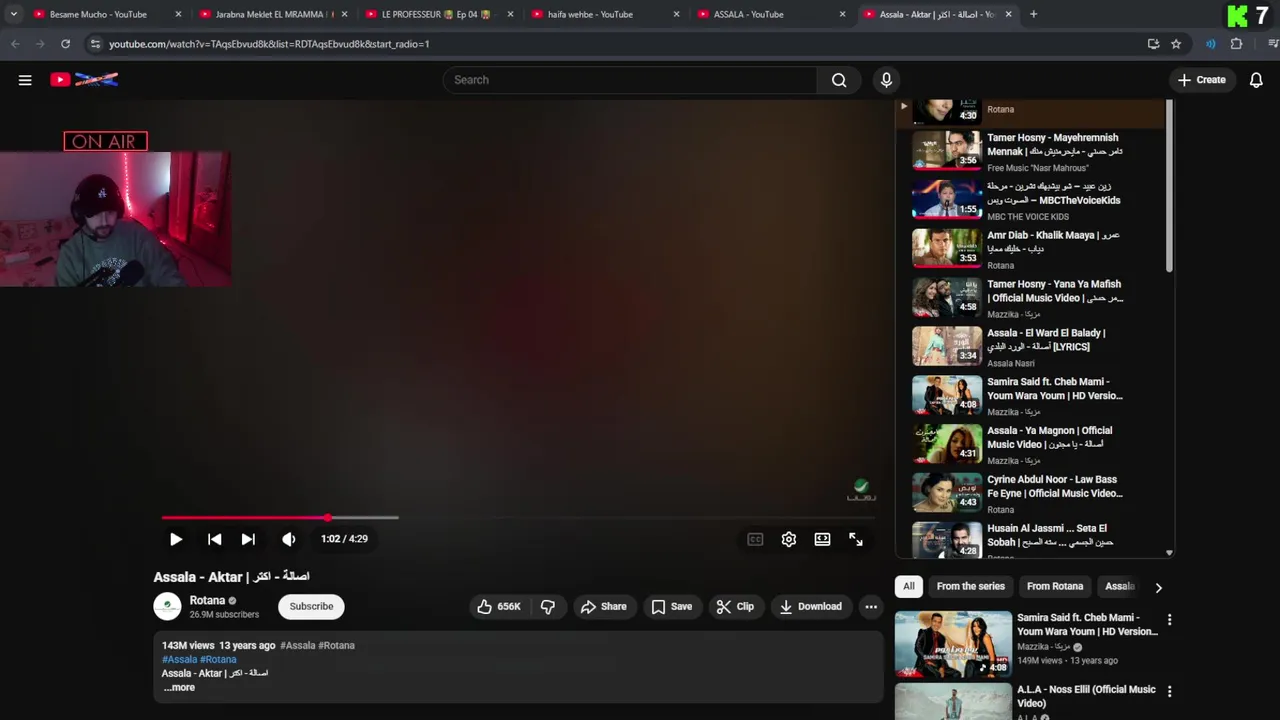This screenshot has height=720, width=1280.
Task: Switch to the ASSALA - YouTube tab
Action: pos(771,14)
